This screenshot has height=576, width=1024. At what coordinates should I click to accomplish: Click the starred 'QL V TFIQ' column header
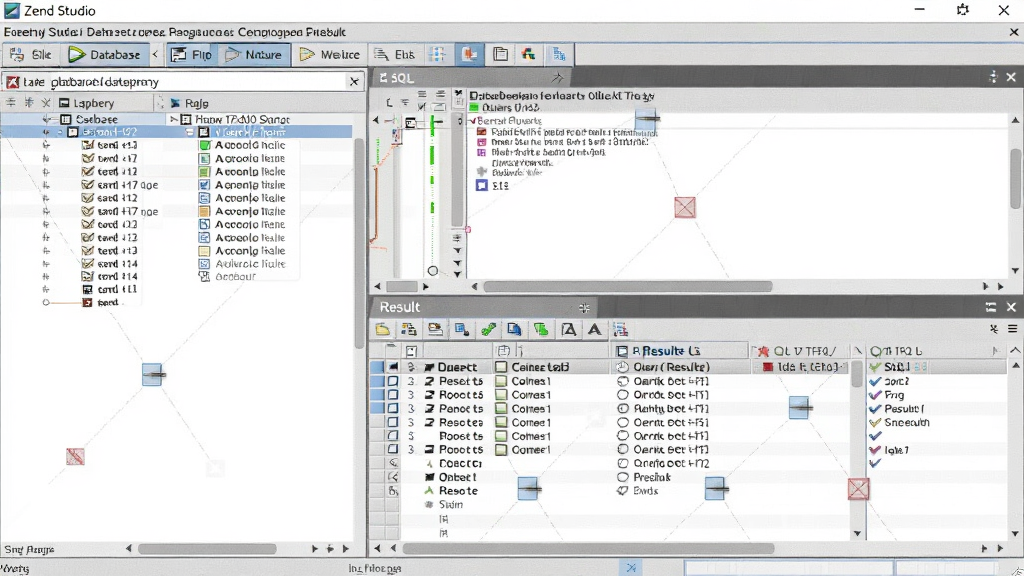pos(802,351)
